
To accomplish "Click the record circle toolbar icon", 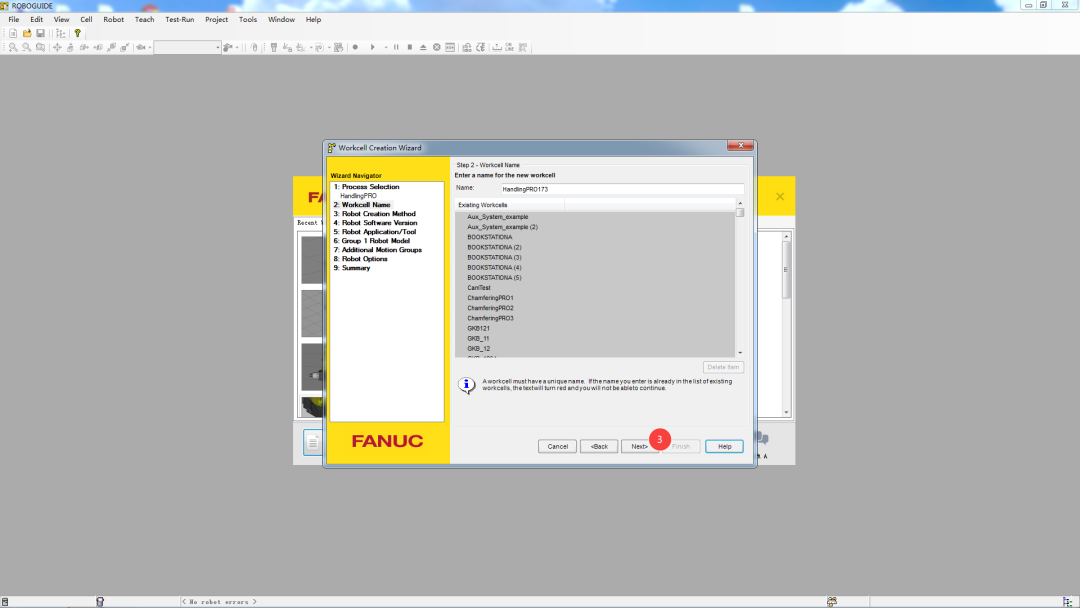I will [355, 48].
